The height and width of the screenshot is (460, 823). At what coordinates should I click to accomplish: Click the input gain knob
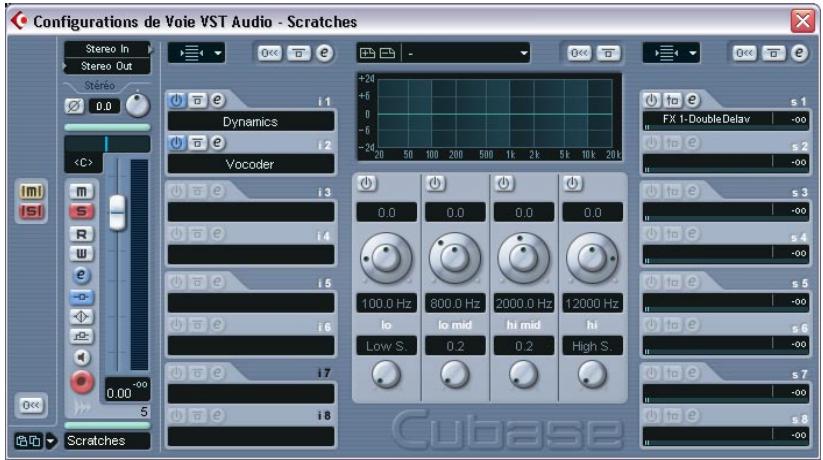click(138, 106)
